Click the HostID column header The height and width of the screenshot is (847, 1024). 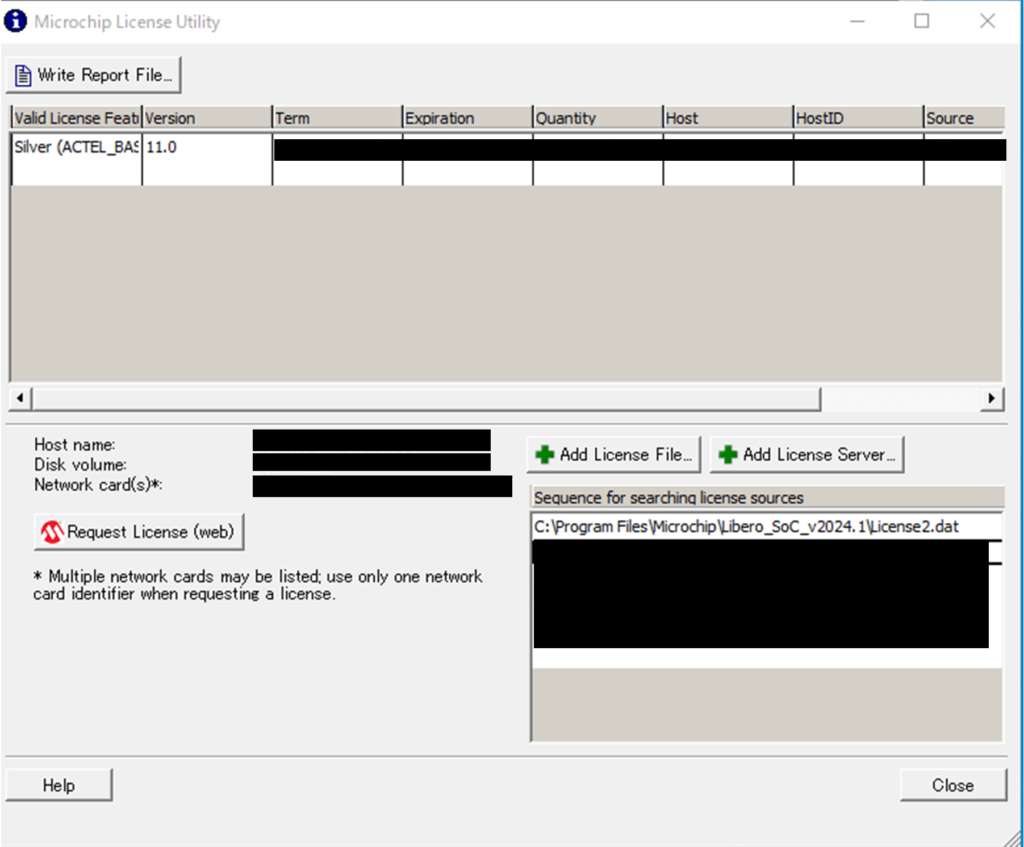tap(856, 118)
